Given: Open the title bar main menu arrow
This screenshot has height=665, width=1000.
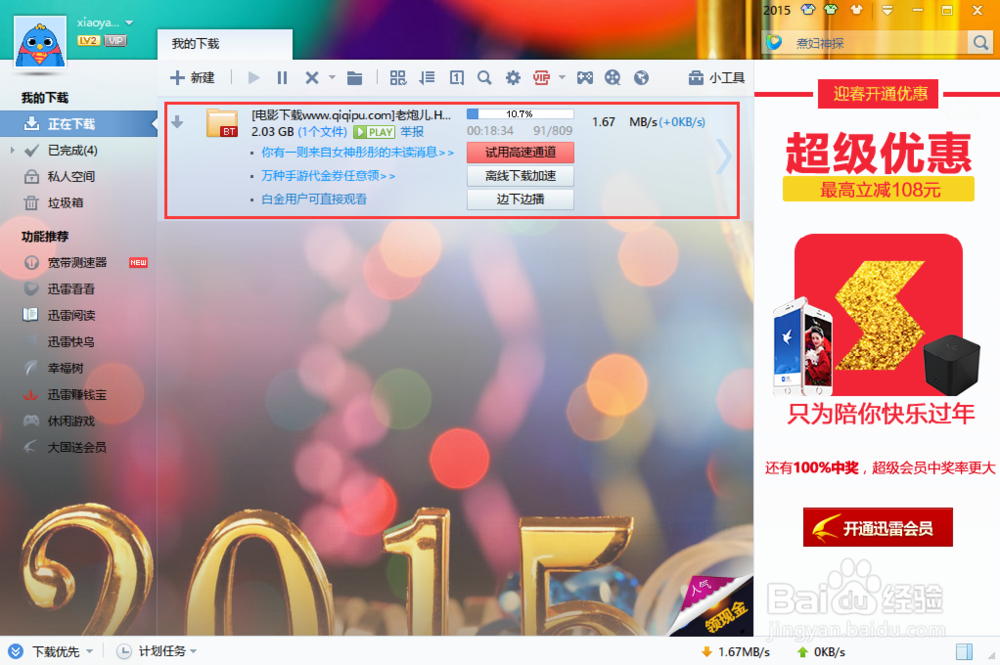Looking at the screenshot, I should pos(887,10).
